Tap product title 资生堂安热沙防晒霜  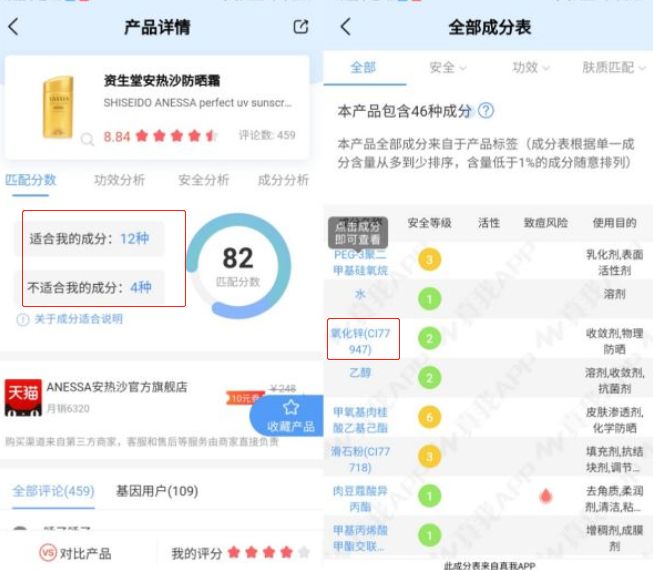click(x=162, y=80)
